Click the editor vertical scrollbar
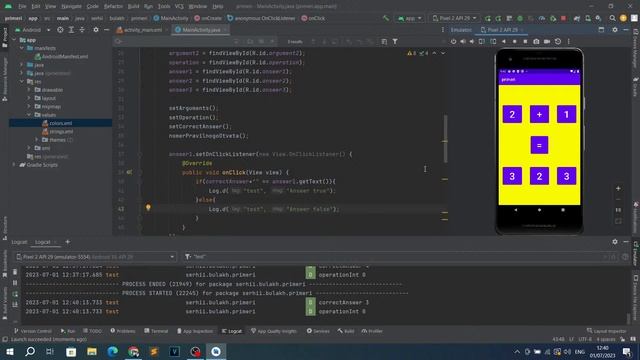 coord(445,139)
